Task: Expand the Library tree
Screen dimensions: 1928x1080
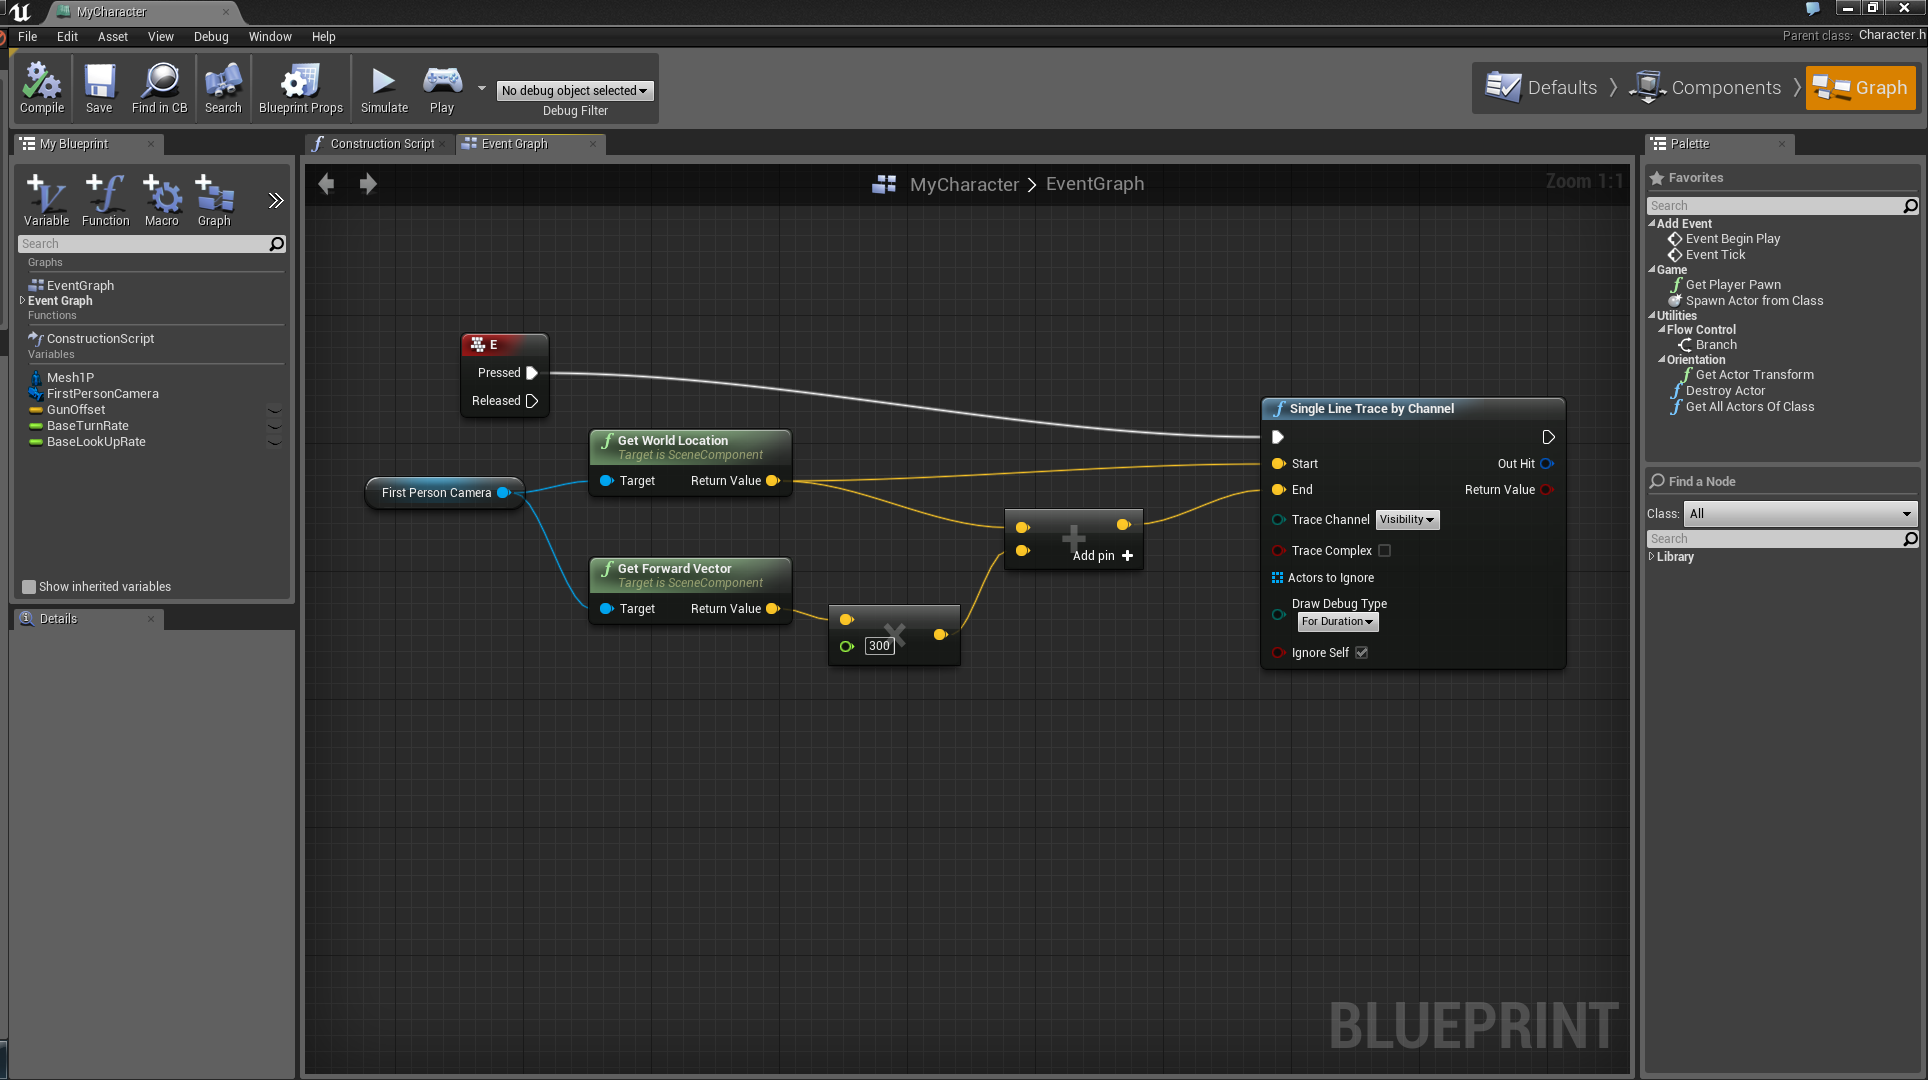Action: click(1652, 557)
